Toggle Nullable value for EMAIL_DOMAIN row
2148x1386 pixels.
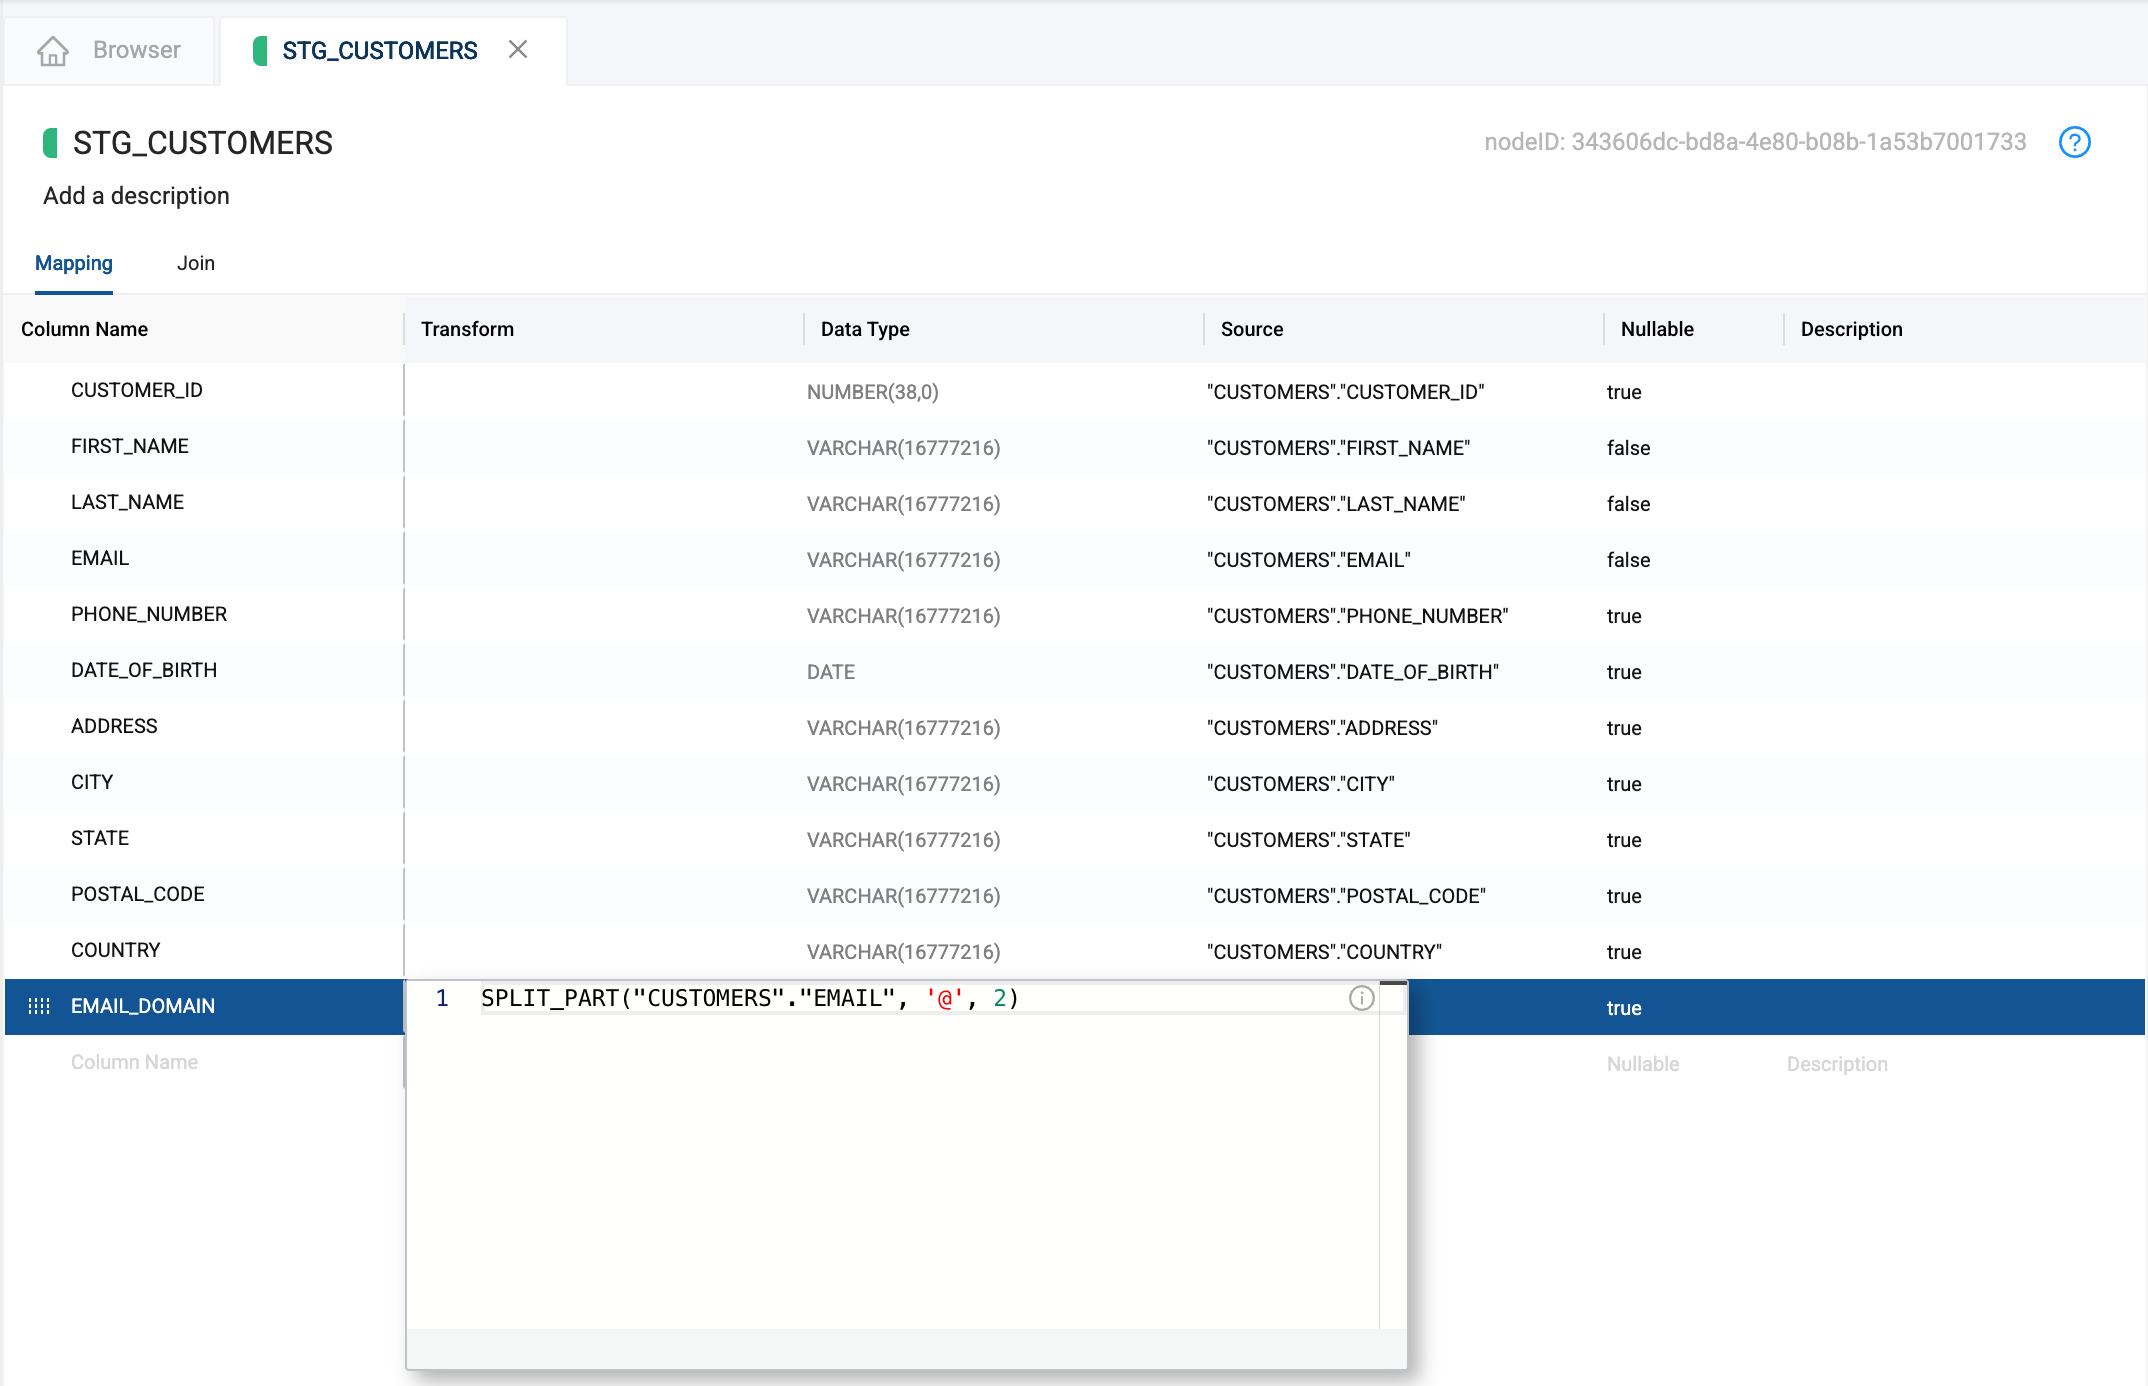pyautogui.click(x=1623, y=1008)
